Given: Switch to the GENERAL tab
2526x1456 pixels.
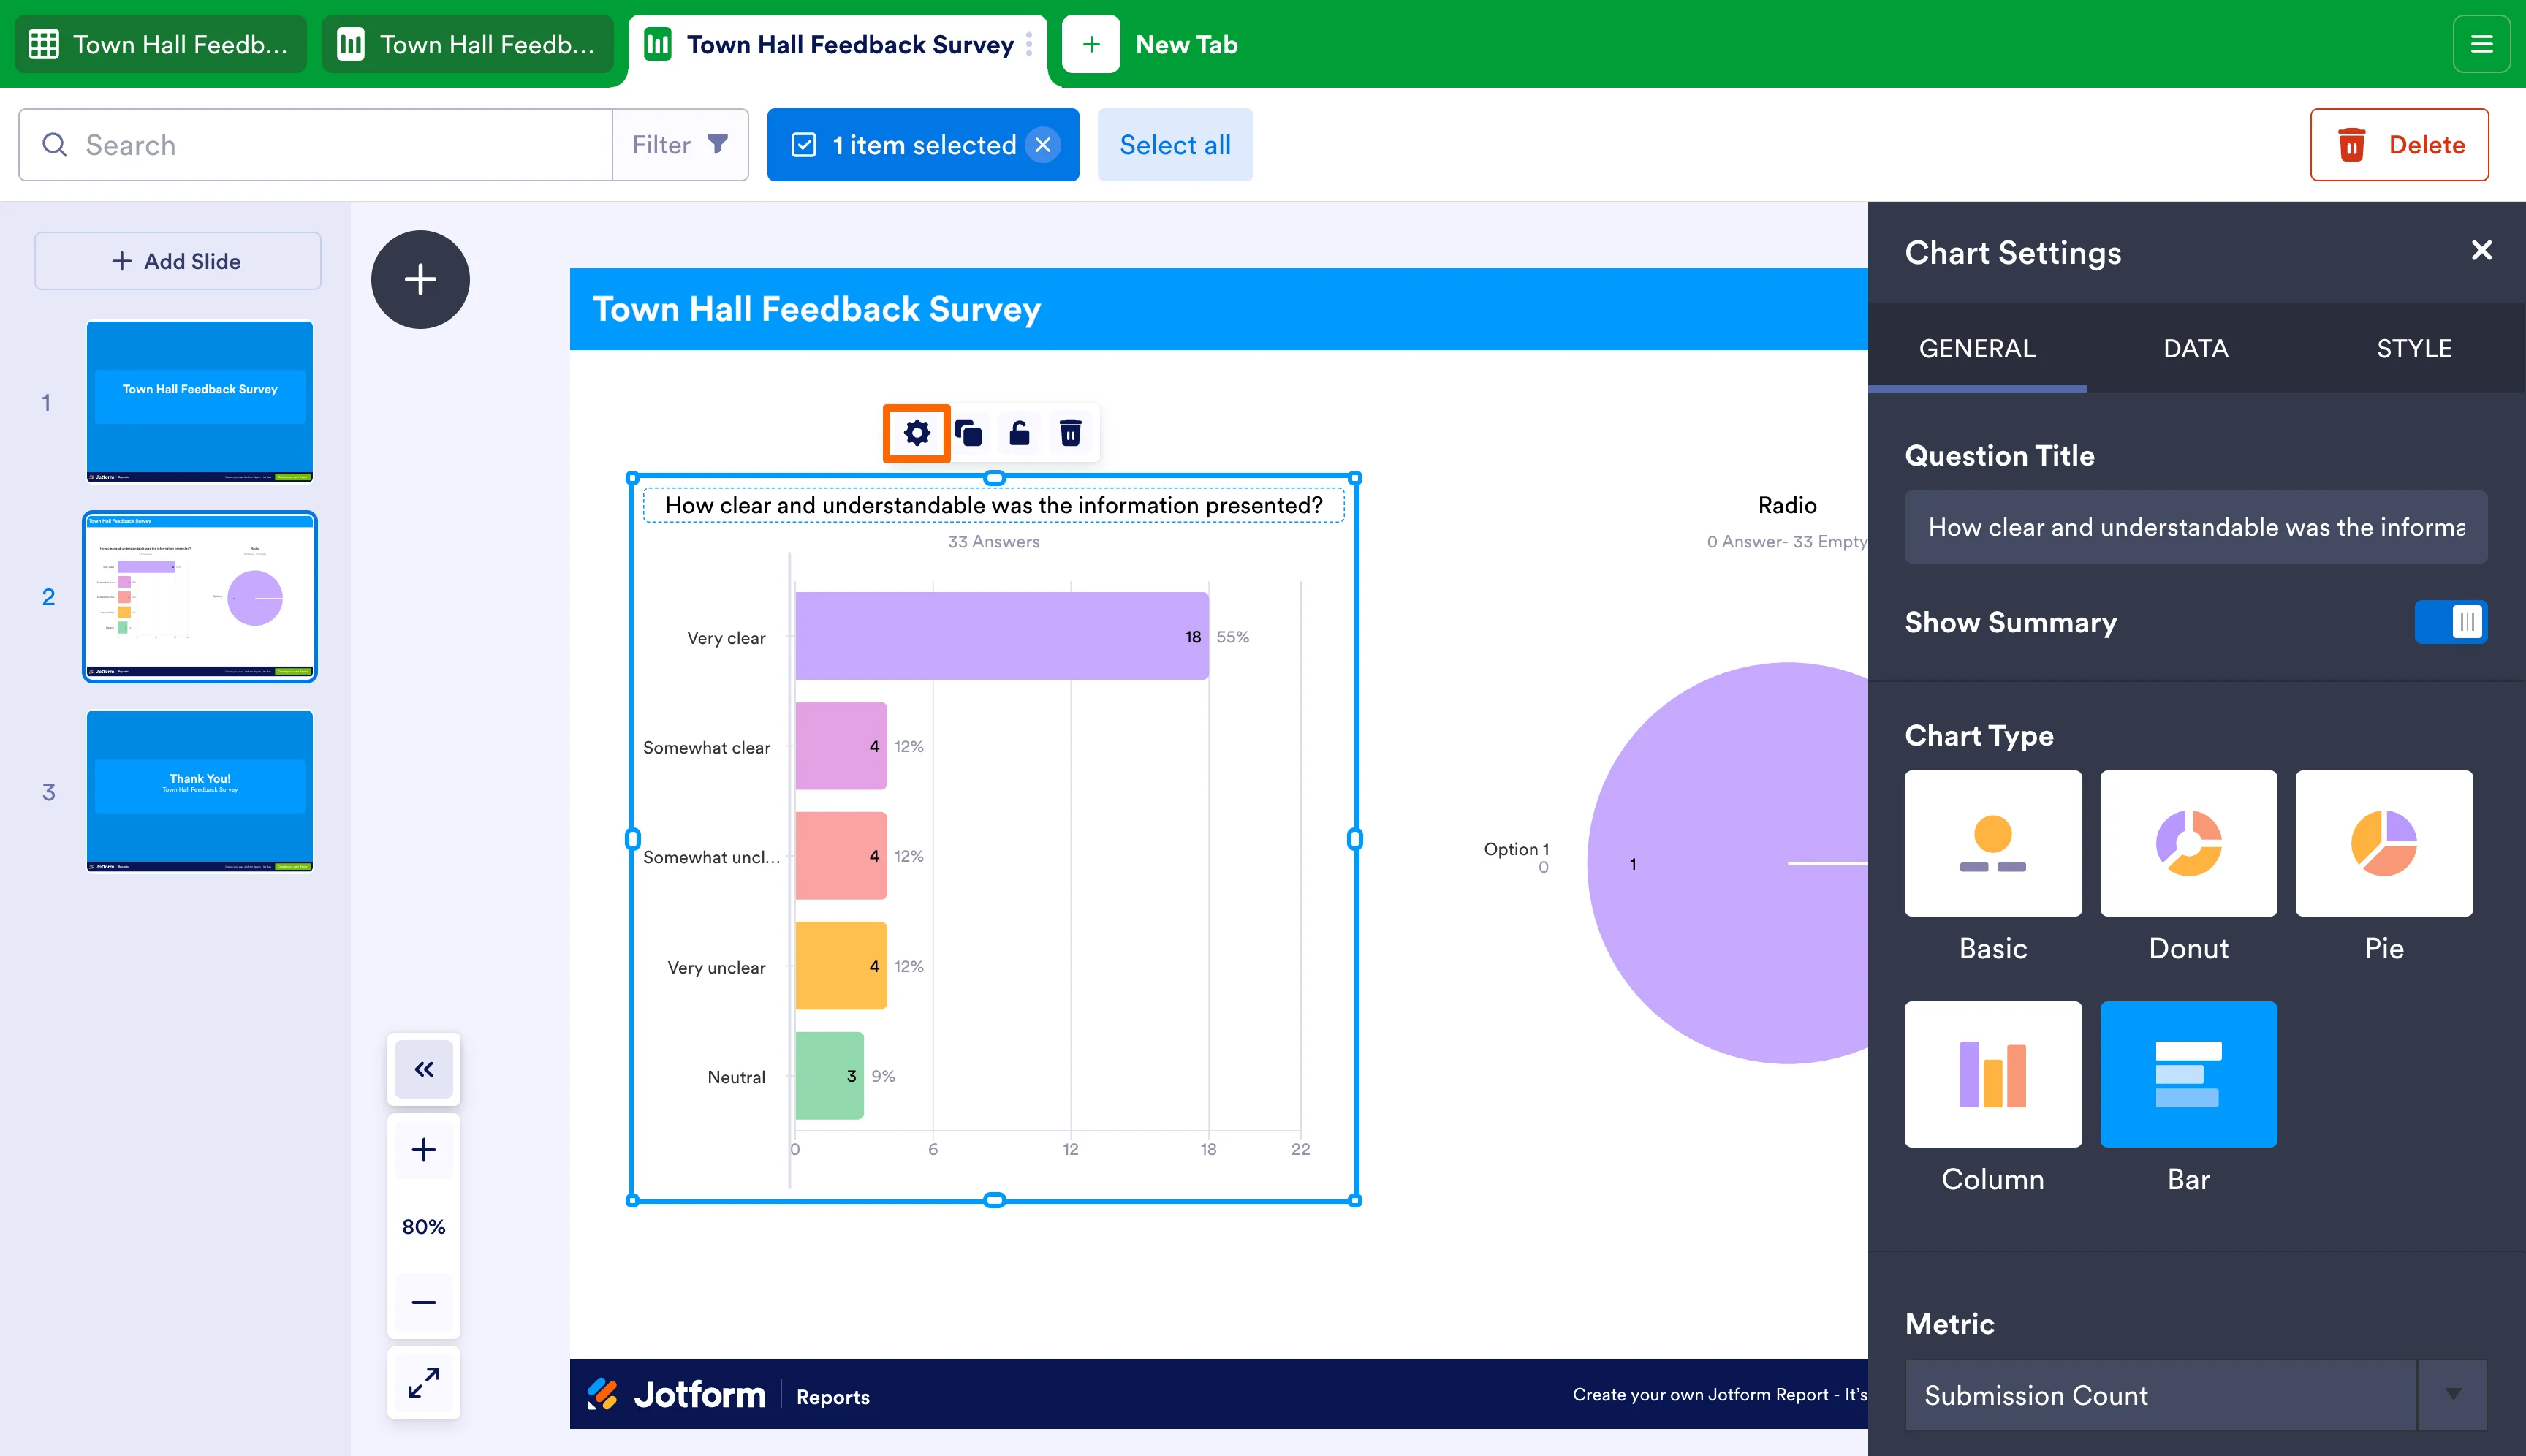Looking at the screenshot, I should (1977, 348).
